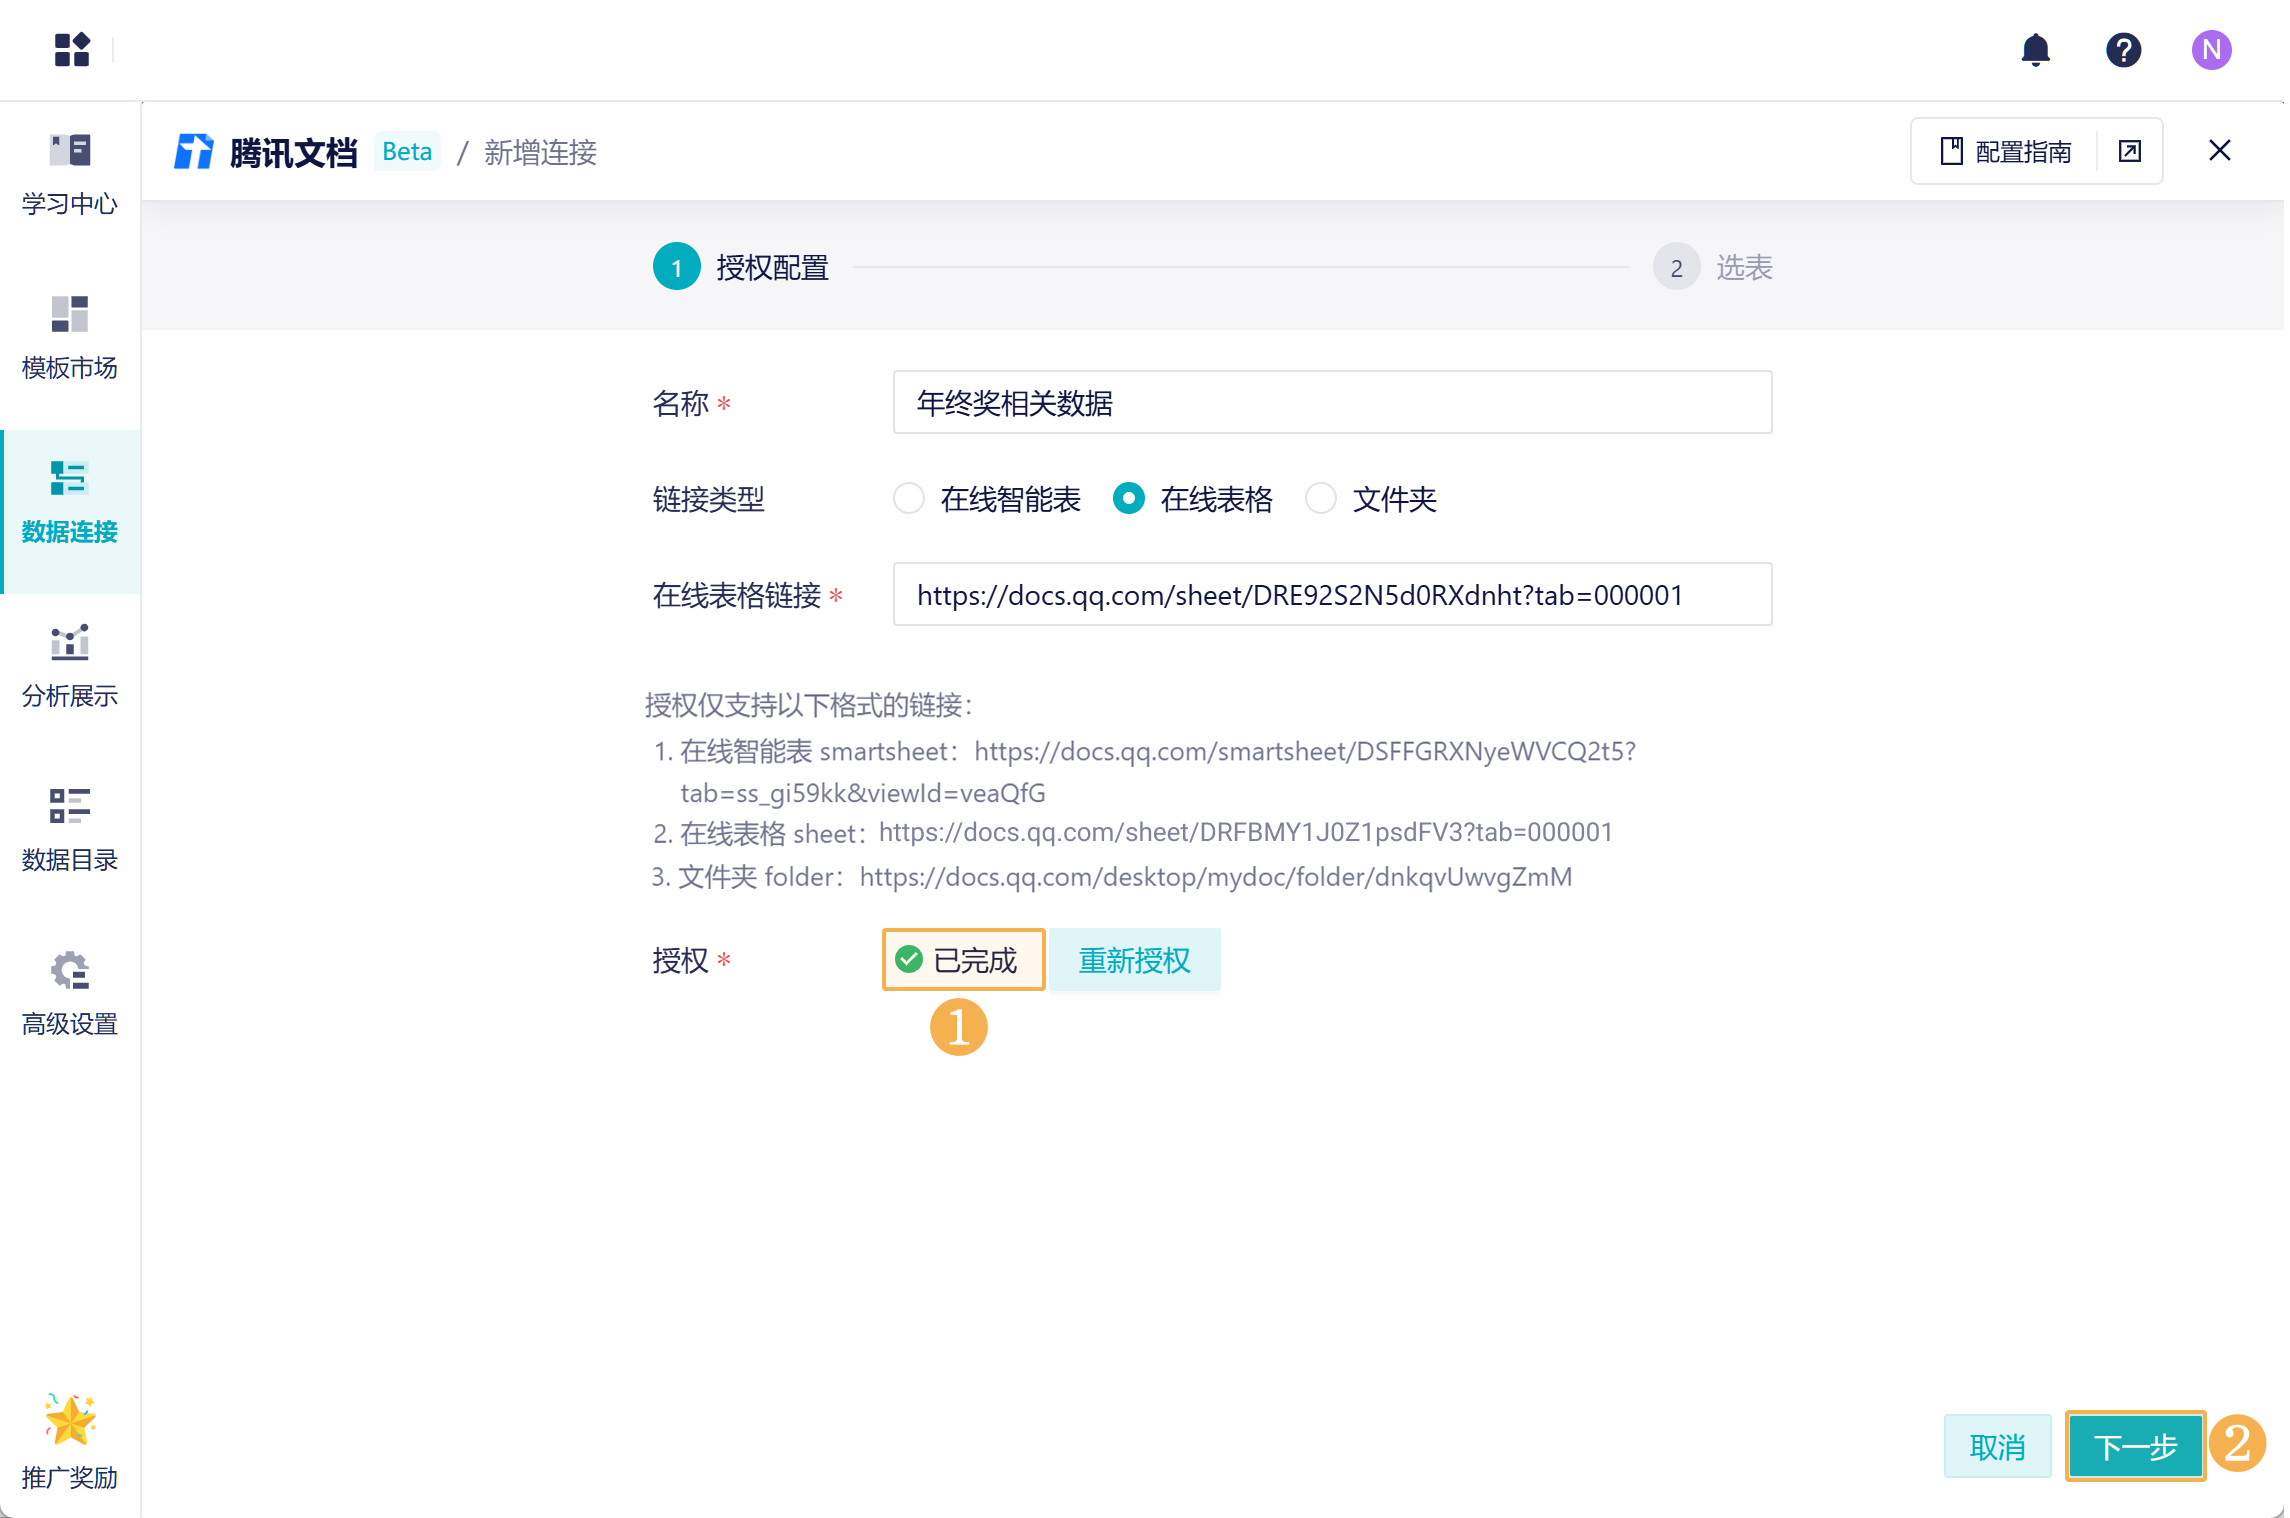This screenshot has height=1518, width=2290.
Task: Click the 下一步 button
Action: (2135, 1446)
